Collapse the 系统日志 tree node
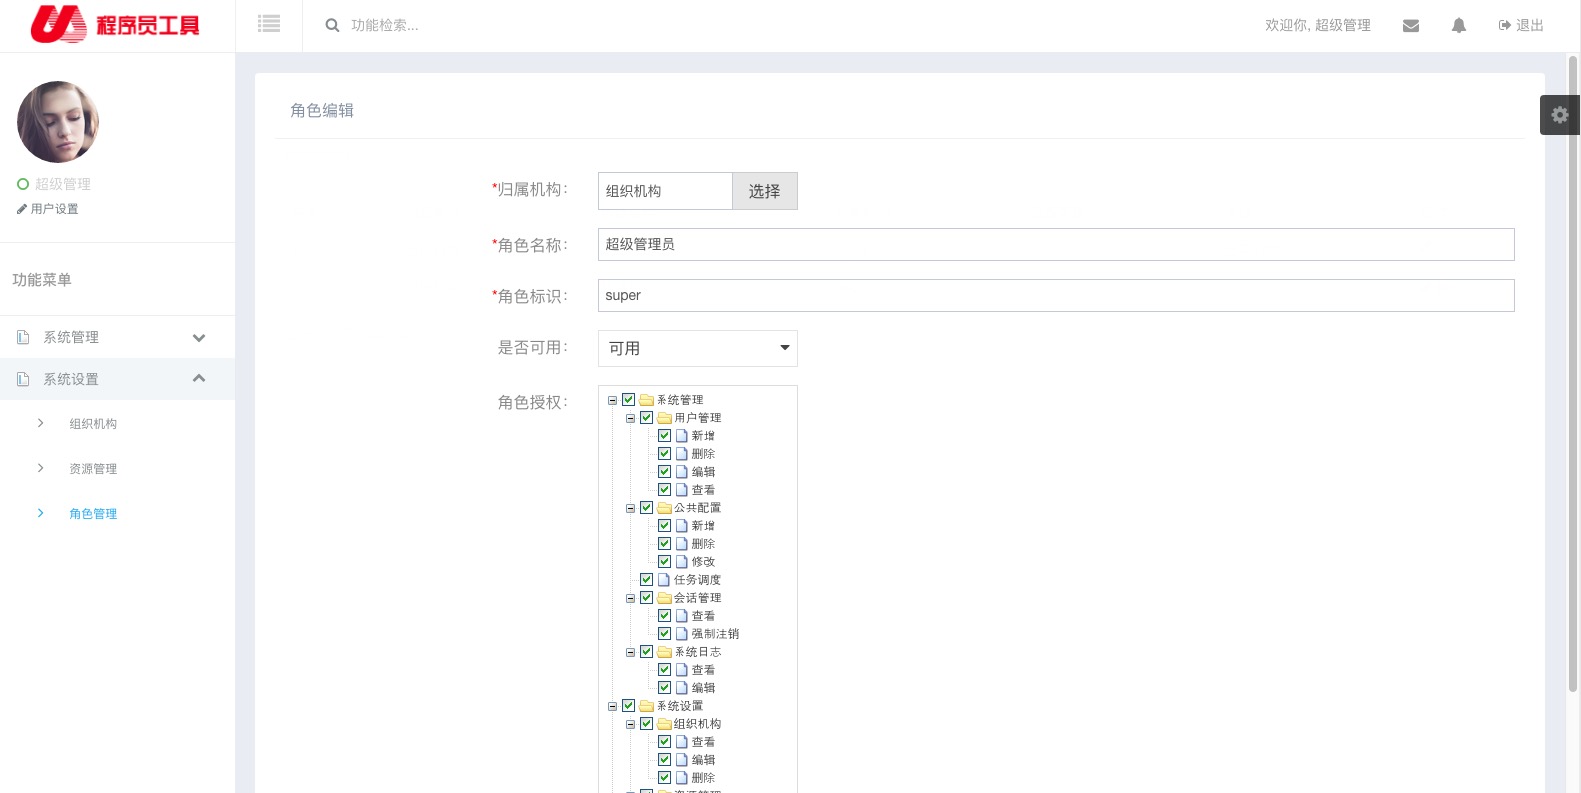 (631, 652)
